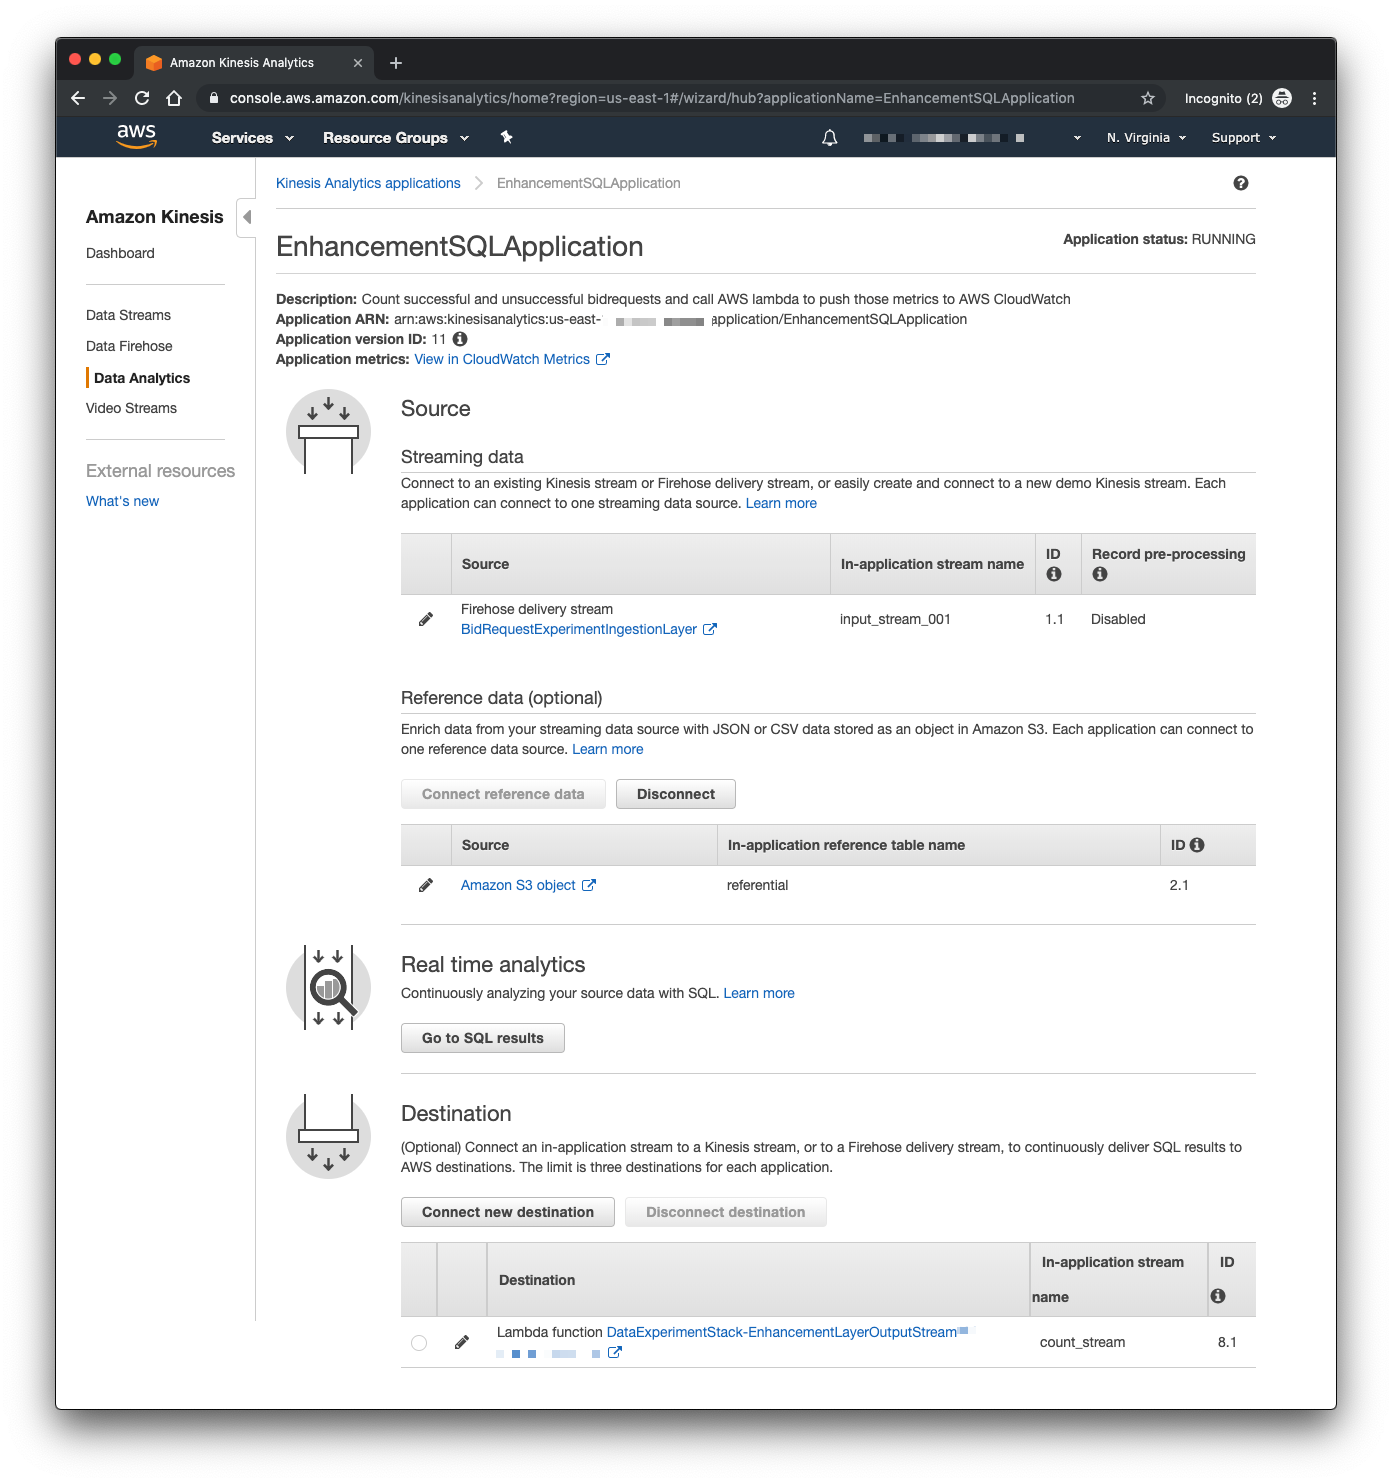Open BidRequestExperimentIngestionLayer delivery stream link
Image resolution: width=1392 pixels, height=1483 pixels.
[x=579, y=629]
